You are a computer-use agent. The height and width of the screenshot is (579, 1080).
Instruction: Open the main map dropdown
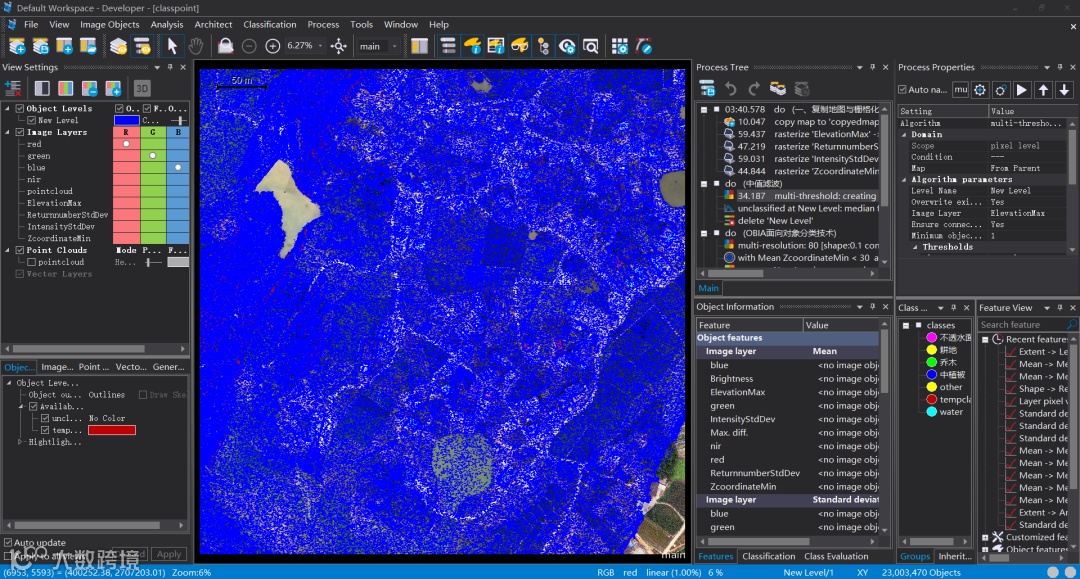coord(395,46)
